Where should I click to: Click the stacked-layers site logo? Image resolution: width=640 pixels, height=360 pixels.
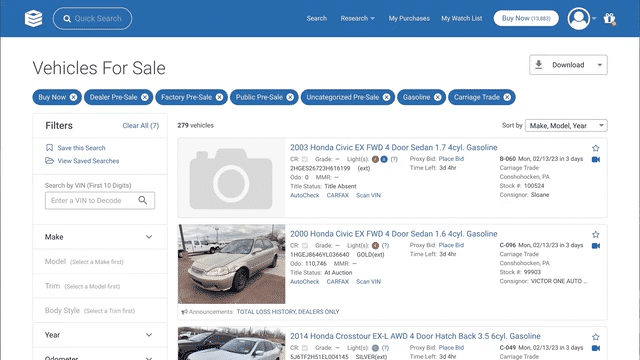coord(33,19)
